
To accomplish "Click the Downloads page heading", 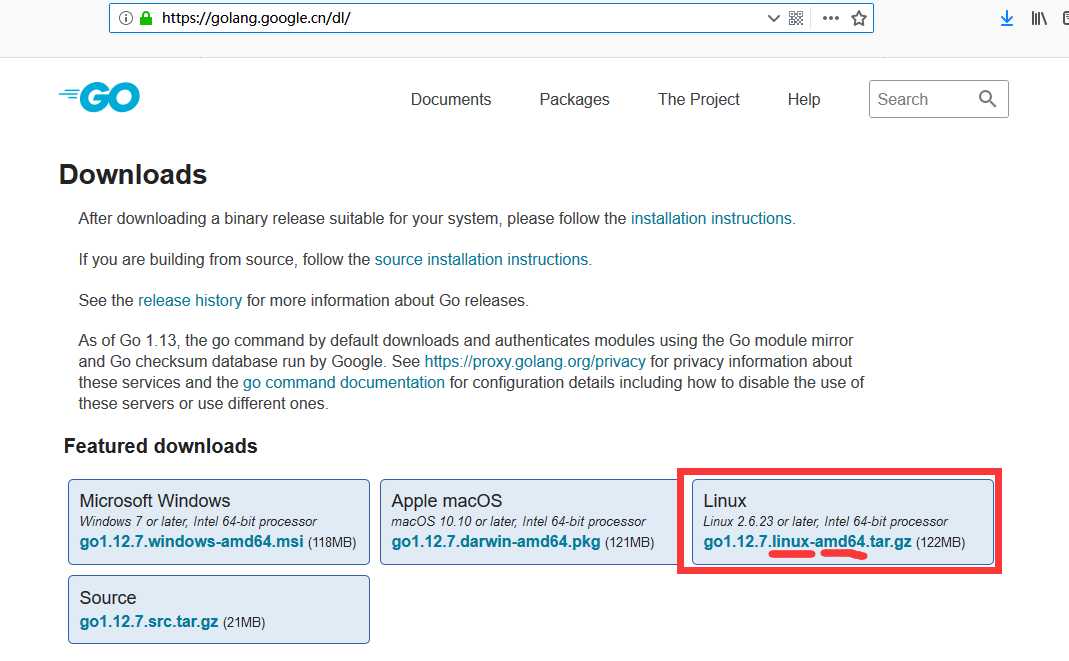I will click(x=133, y=174).
